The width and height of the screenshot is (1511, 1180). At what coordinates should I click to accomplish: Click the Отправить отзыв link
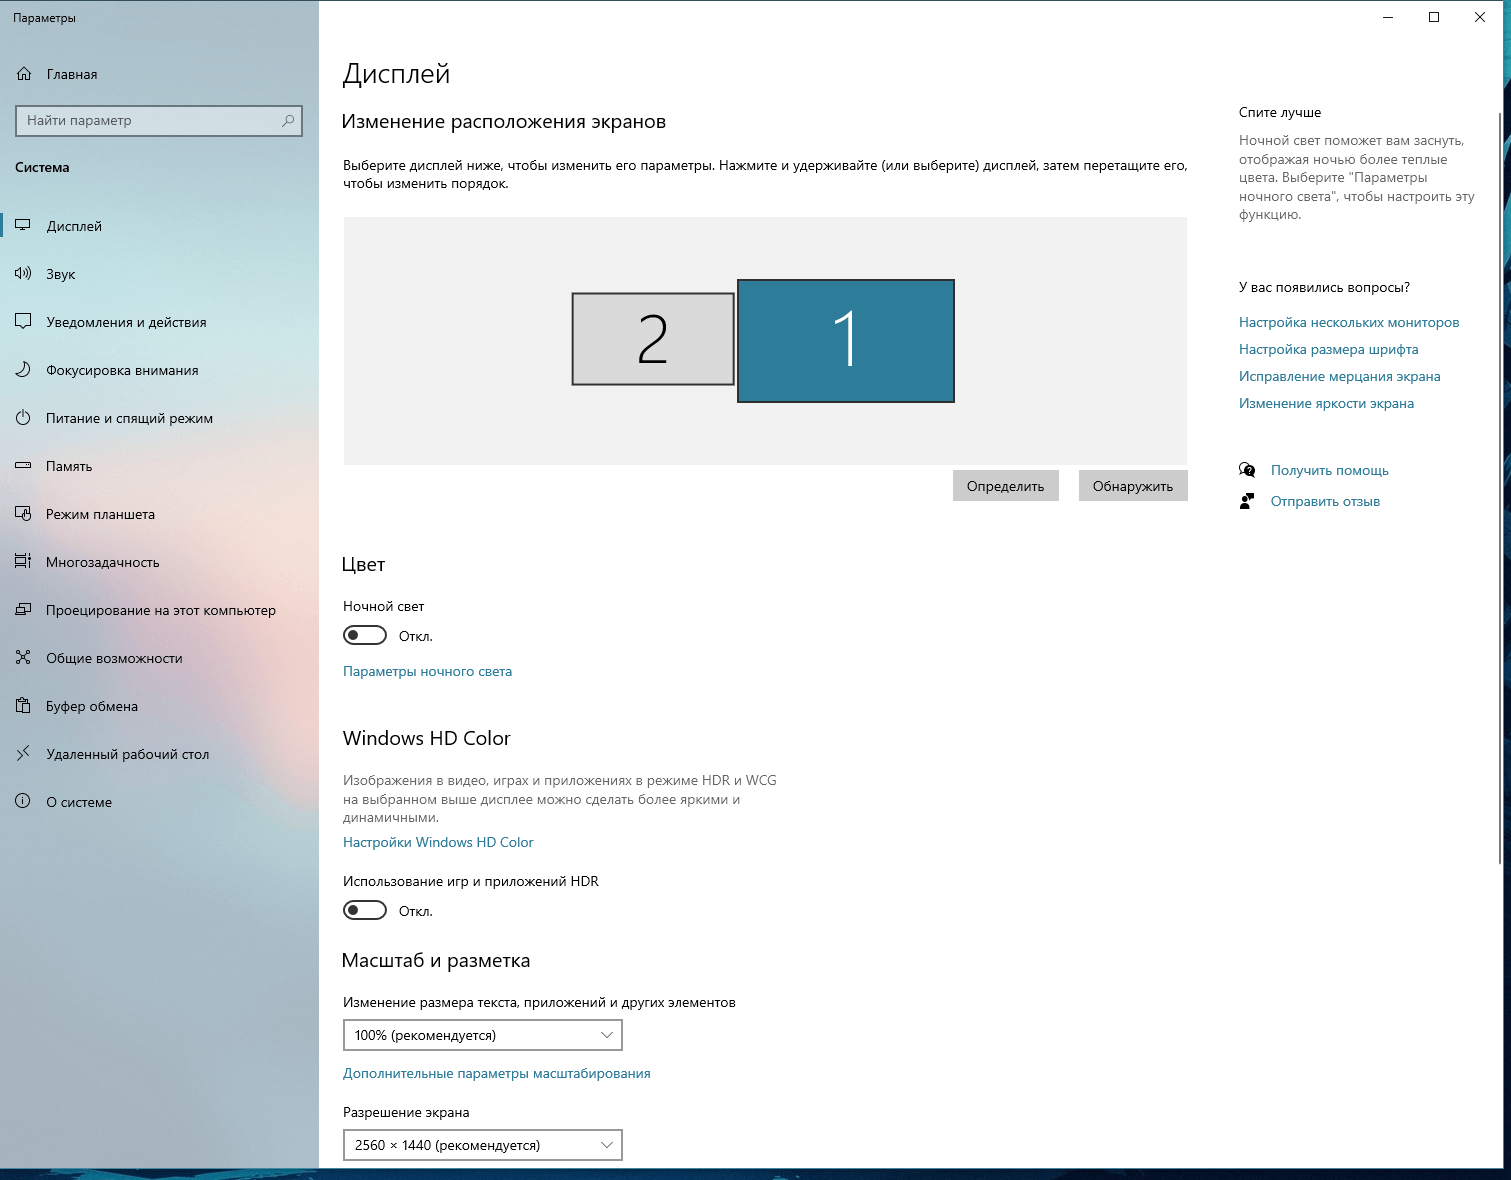pos(1325,501)
